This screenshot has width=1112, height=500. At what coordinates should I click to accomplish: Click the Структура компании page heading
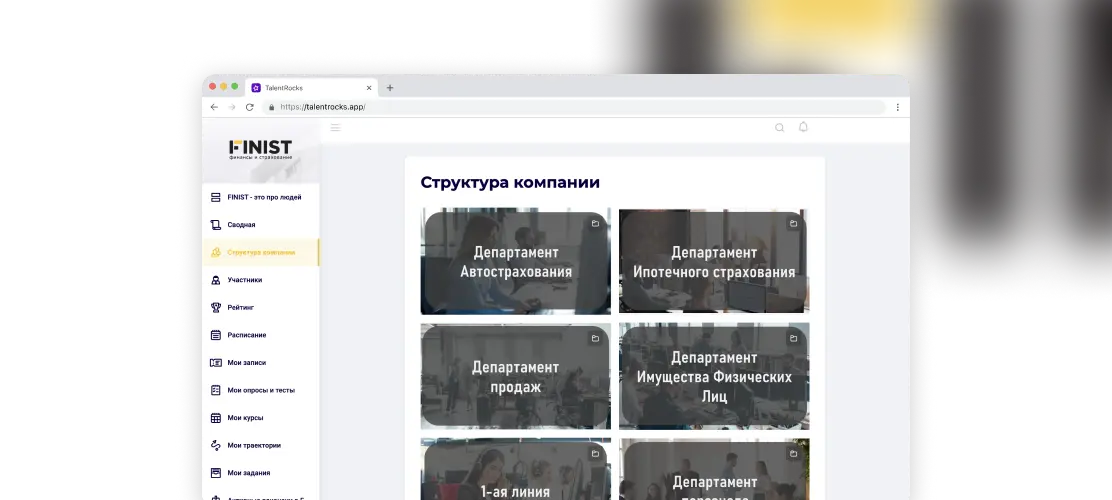click(x=510, y=182)
